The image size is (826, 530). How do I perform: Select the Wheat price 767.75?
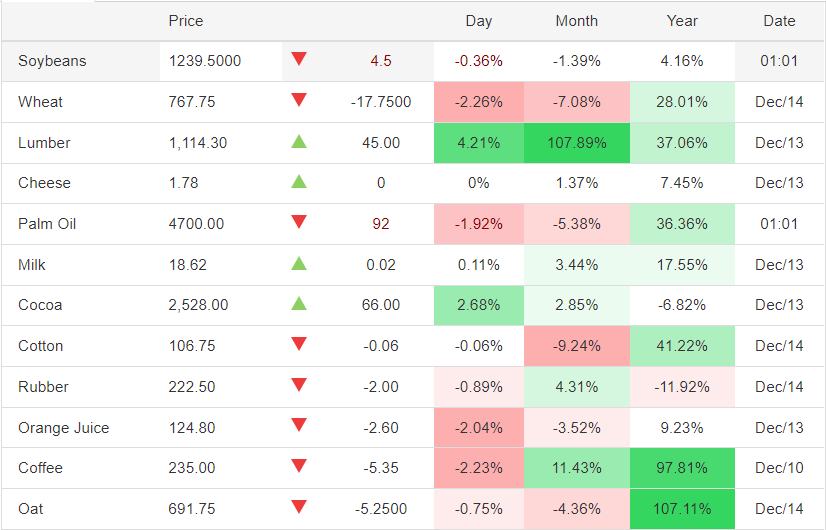pyautogui.click(x=192, y=102)
